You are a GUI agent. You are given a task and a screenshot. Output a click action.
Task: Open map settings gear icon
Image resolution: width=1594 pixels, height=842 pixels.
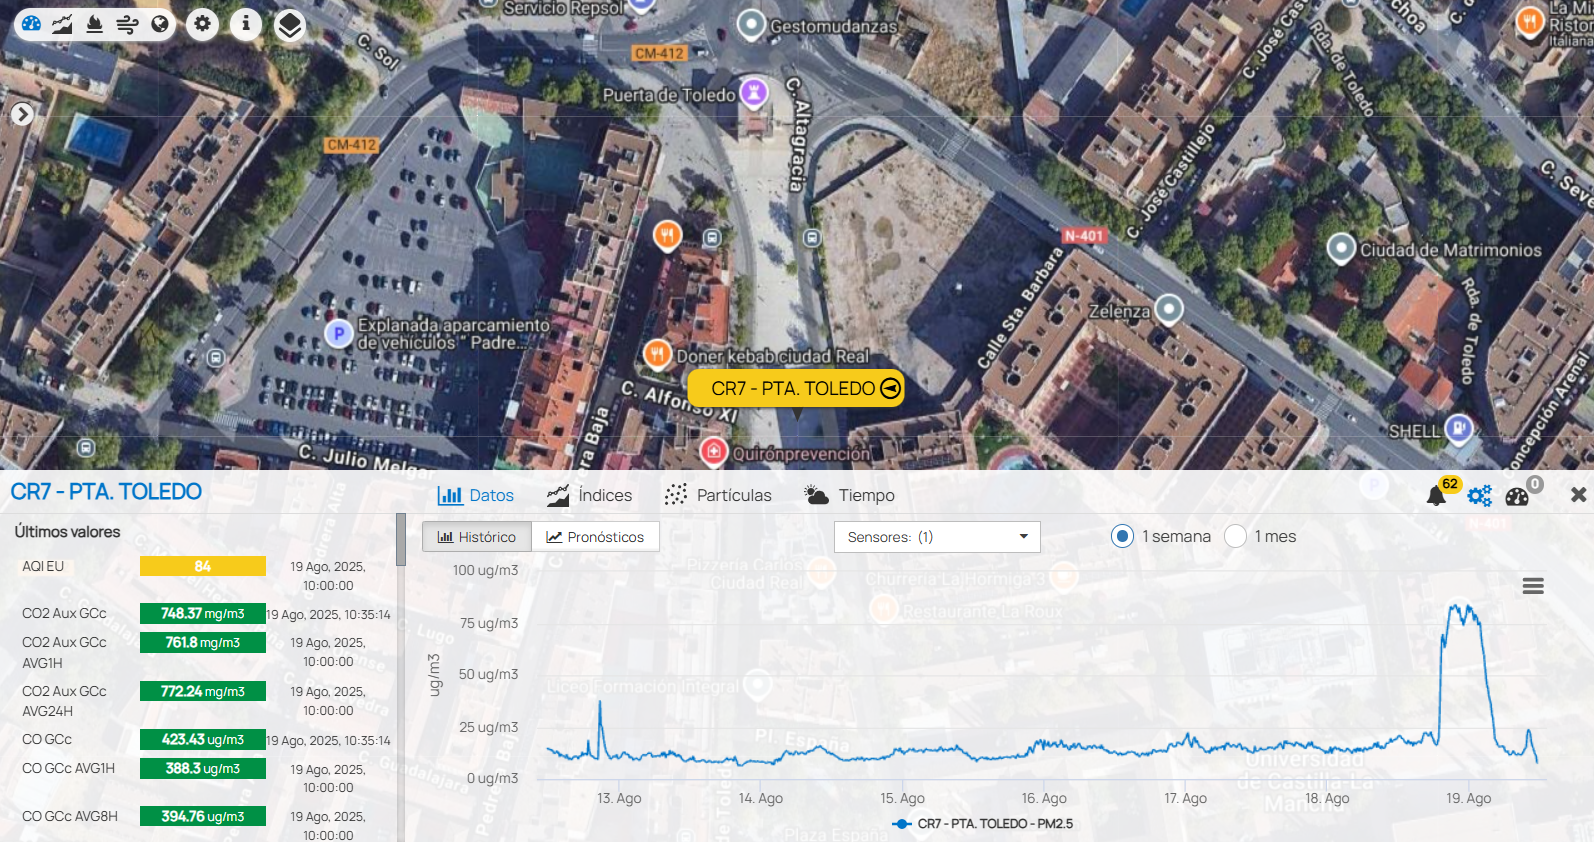203,24
